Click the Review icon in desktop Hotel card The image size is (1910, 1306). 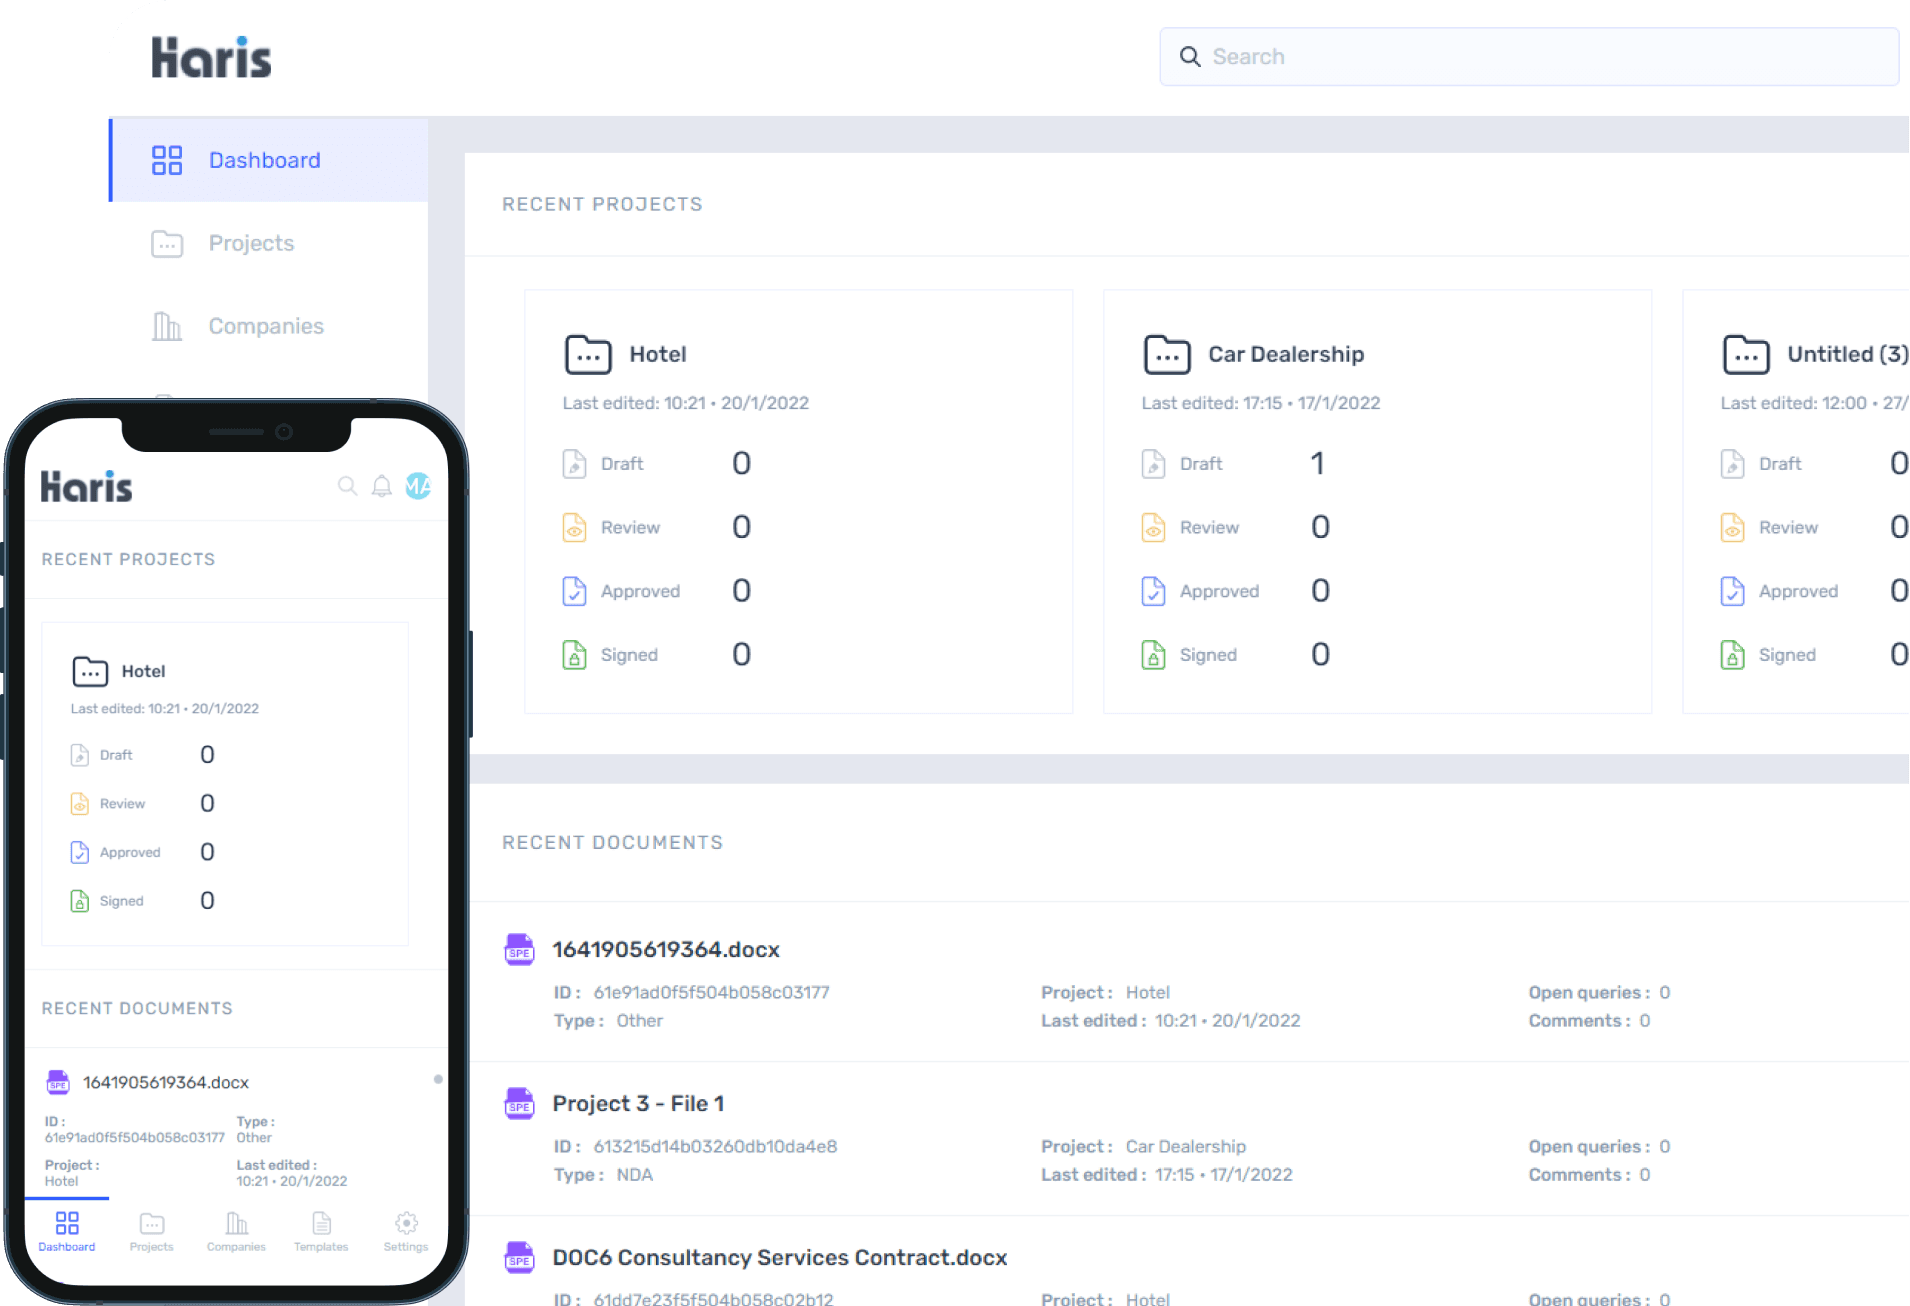574,527
